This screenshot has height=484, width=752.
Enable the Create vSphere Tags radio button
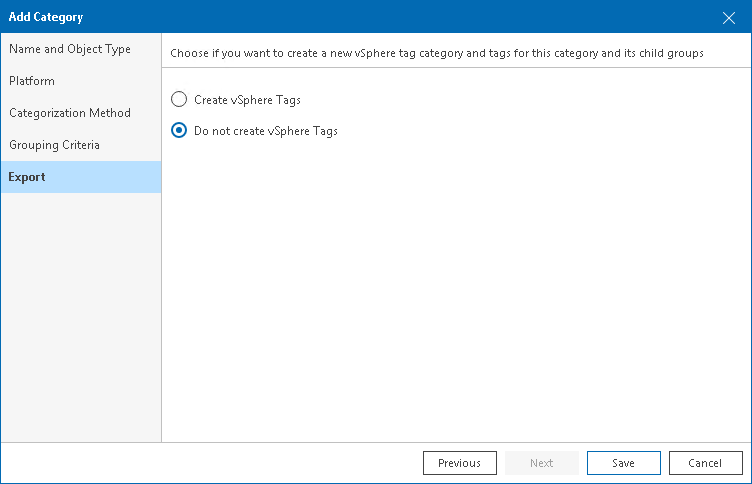(x=179, y=100)
